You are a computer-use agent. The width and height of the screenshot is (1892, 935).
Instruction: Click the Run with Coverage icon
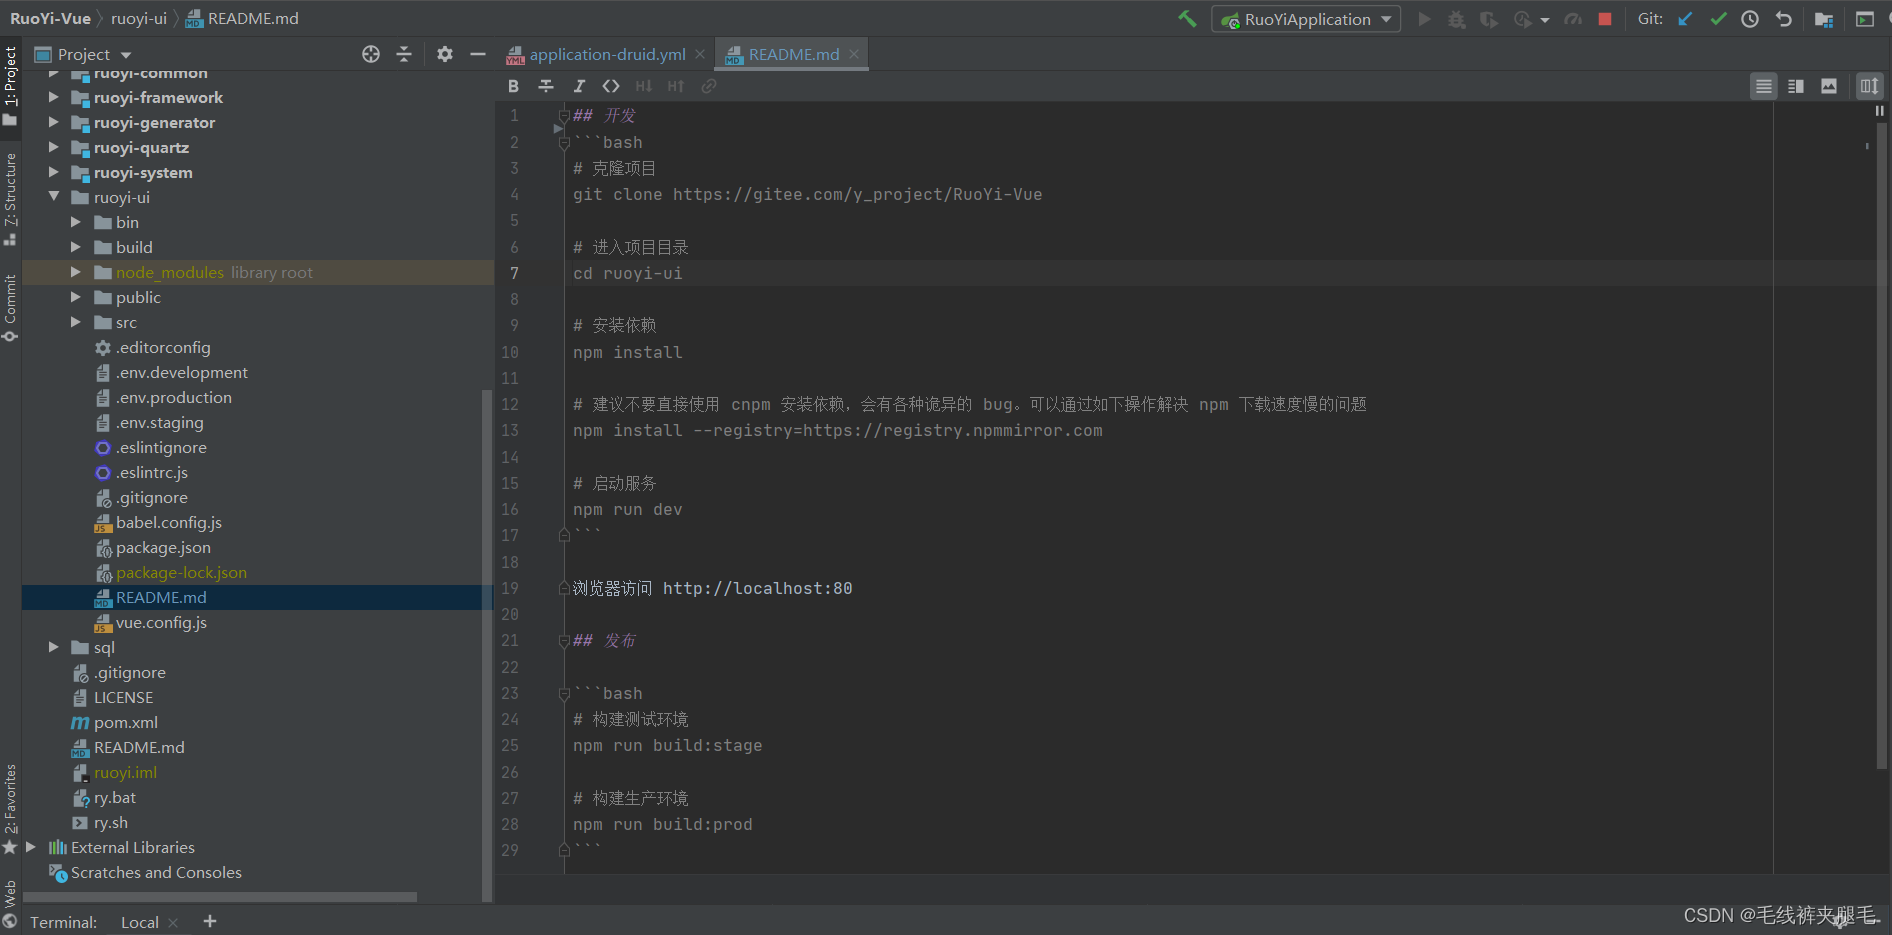click(x=1489, y=19)
